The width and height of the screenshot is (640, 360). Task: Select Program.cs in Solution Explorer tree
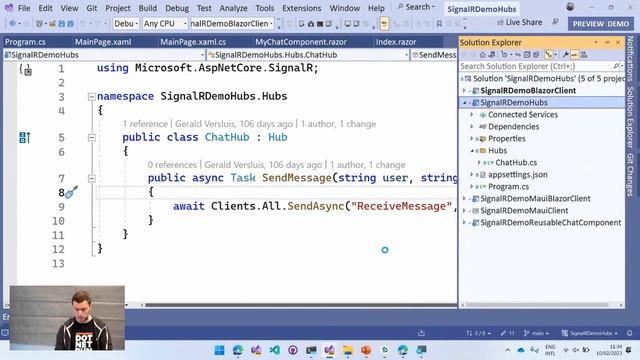508,187
